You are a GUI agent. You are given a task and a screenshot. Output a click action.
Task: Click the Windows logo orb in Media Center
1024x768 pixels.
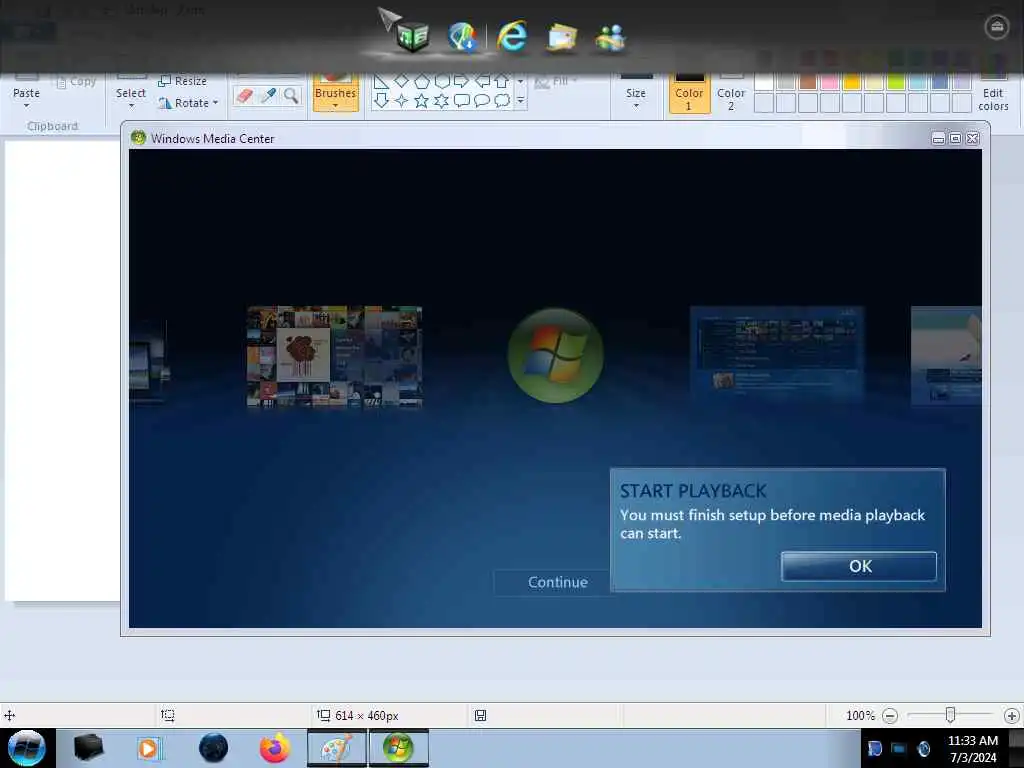click(x=556, y=356)
